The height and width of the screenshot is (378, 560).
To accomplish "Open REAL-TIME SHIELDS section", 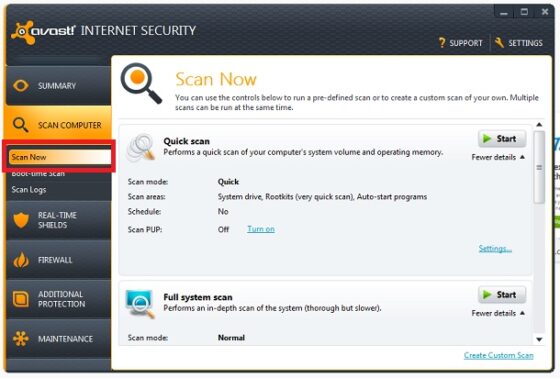I will [58, 220].
